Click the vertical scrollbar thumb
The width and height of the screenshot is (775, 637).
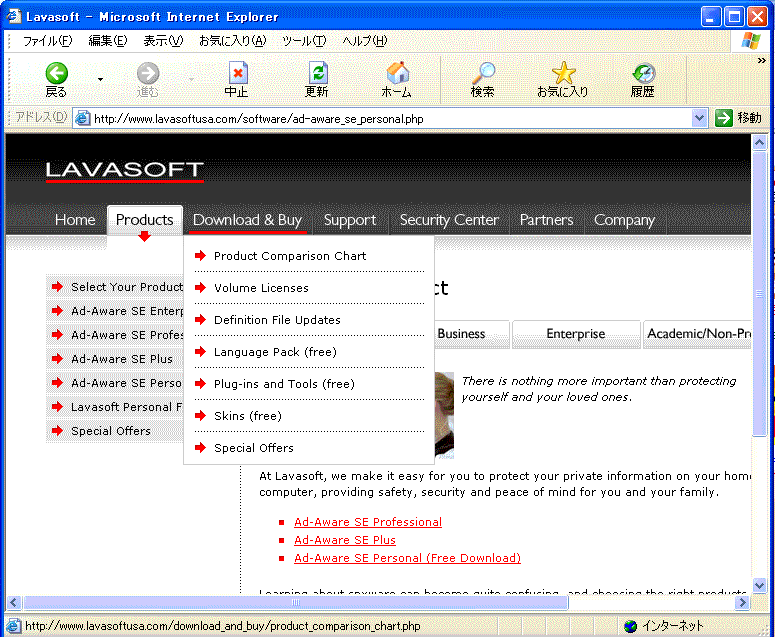[x=759, y=294]
